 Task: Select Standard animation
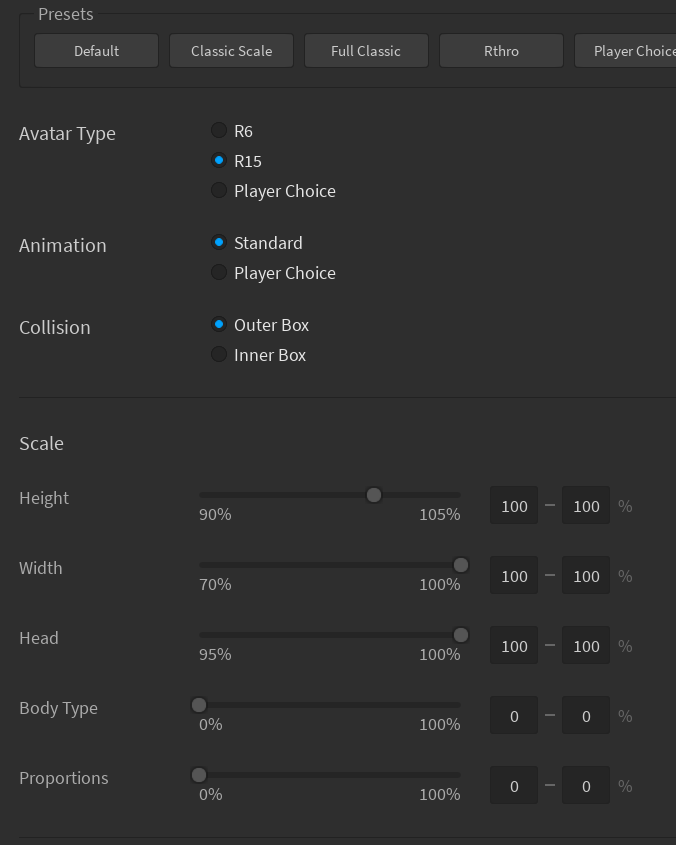point(218,242)
